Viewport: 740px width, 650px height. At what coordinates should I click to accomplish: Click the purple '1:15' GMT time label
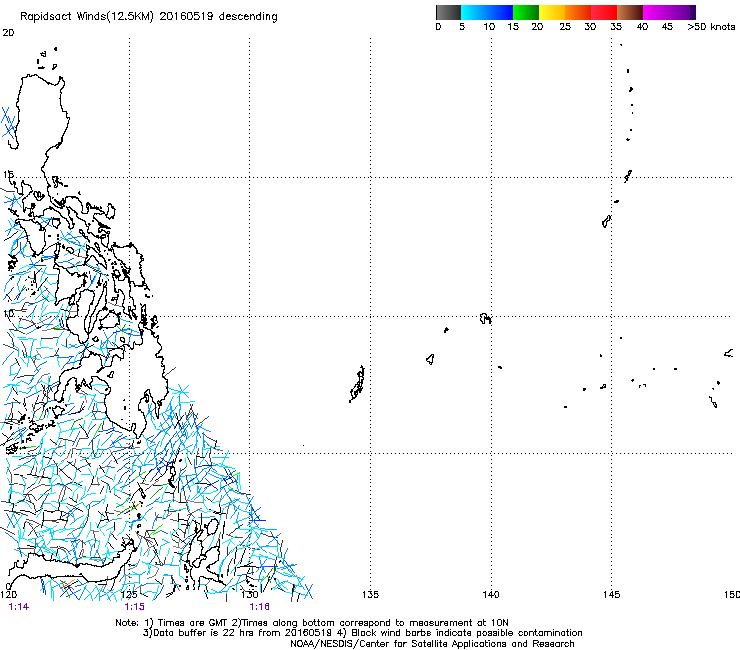[x=135, y=607]
